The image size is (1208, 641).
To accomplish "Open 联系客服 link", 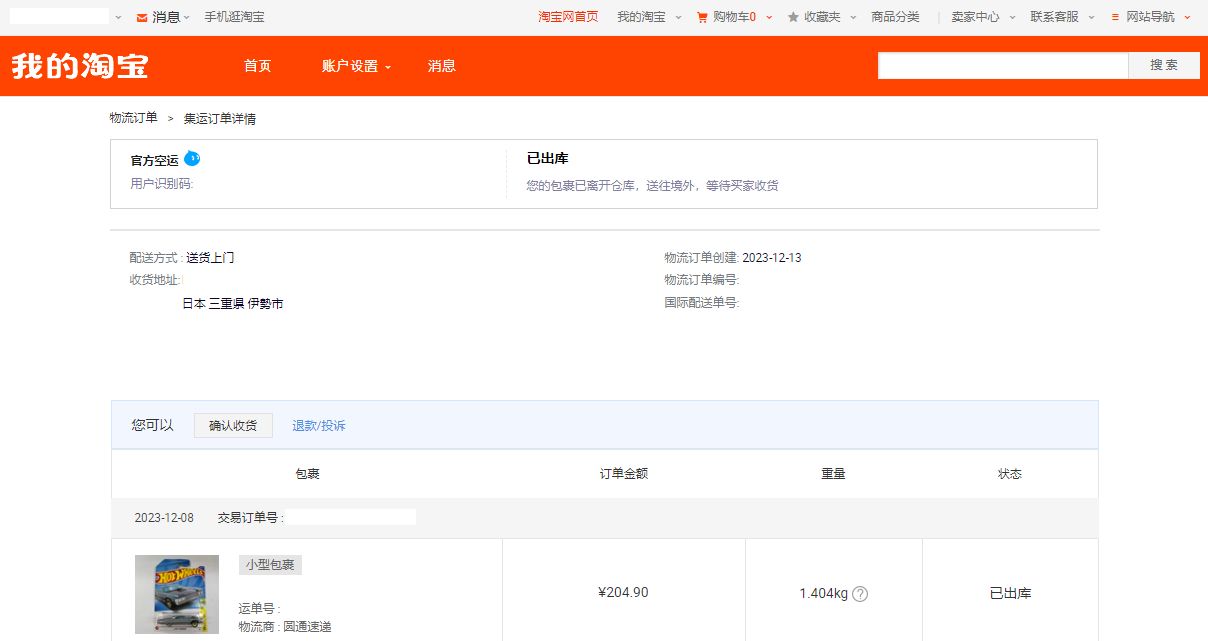I will pyautogui.click(x=1055, y=17).
